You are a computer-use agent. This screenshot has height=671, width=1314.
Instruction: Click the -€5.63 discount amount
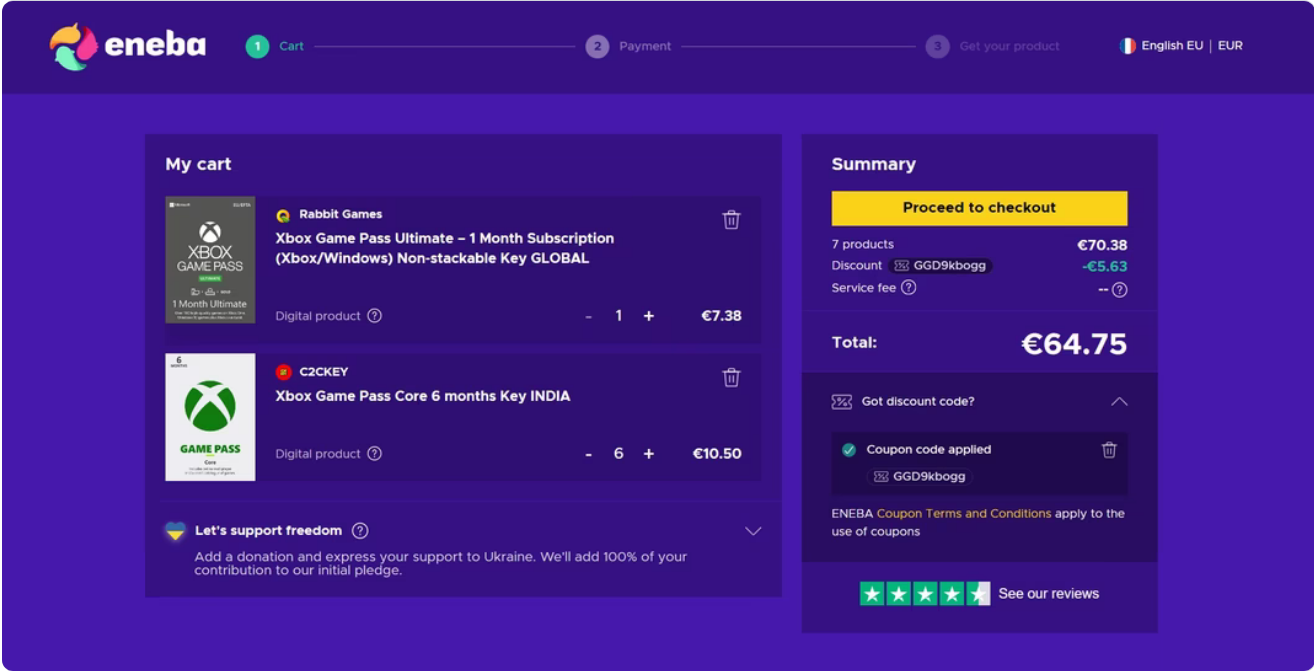1104,266
